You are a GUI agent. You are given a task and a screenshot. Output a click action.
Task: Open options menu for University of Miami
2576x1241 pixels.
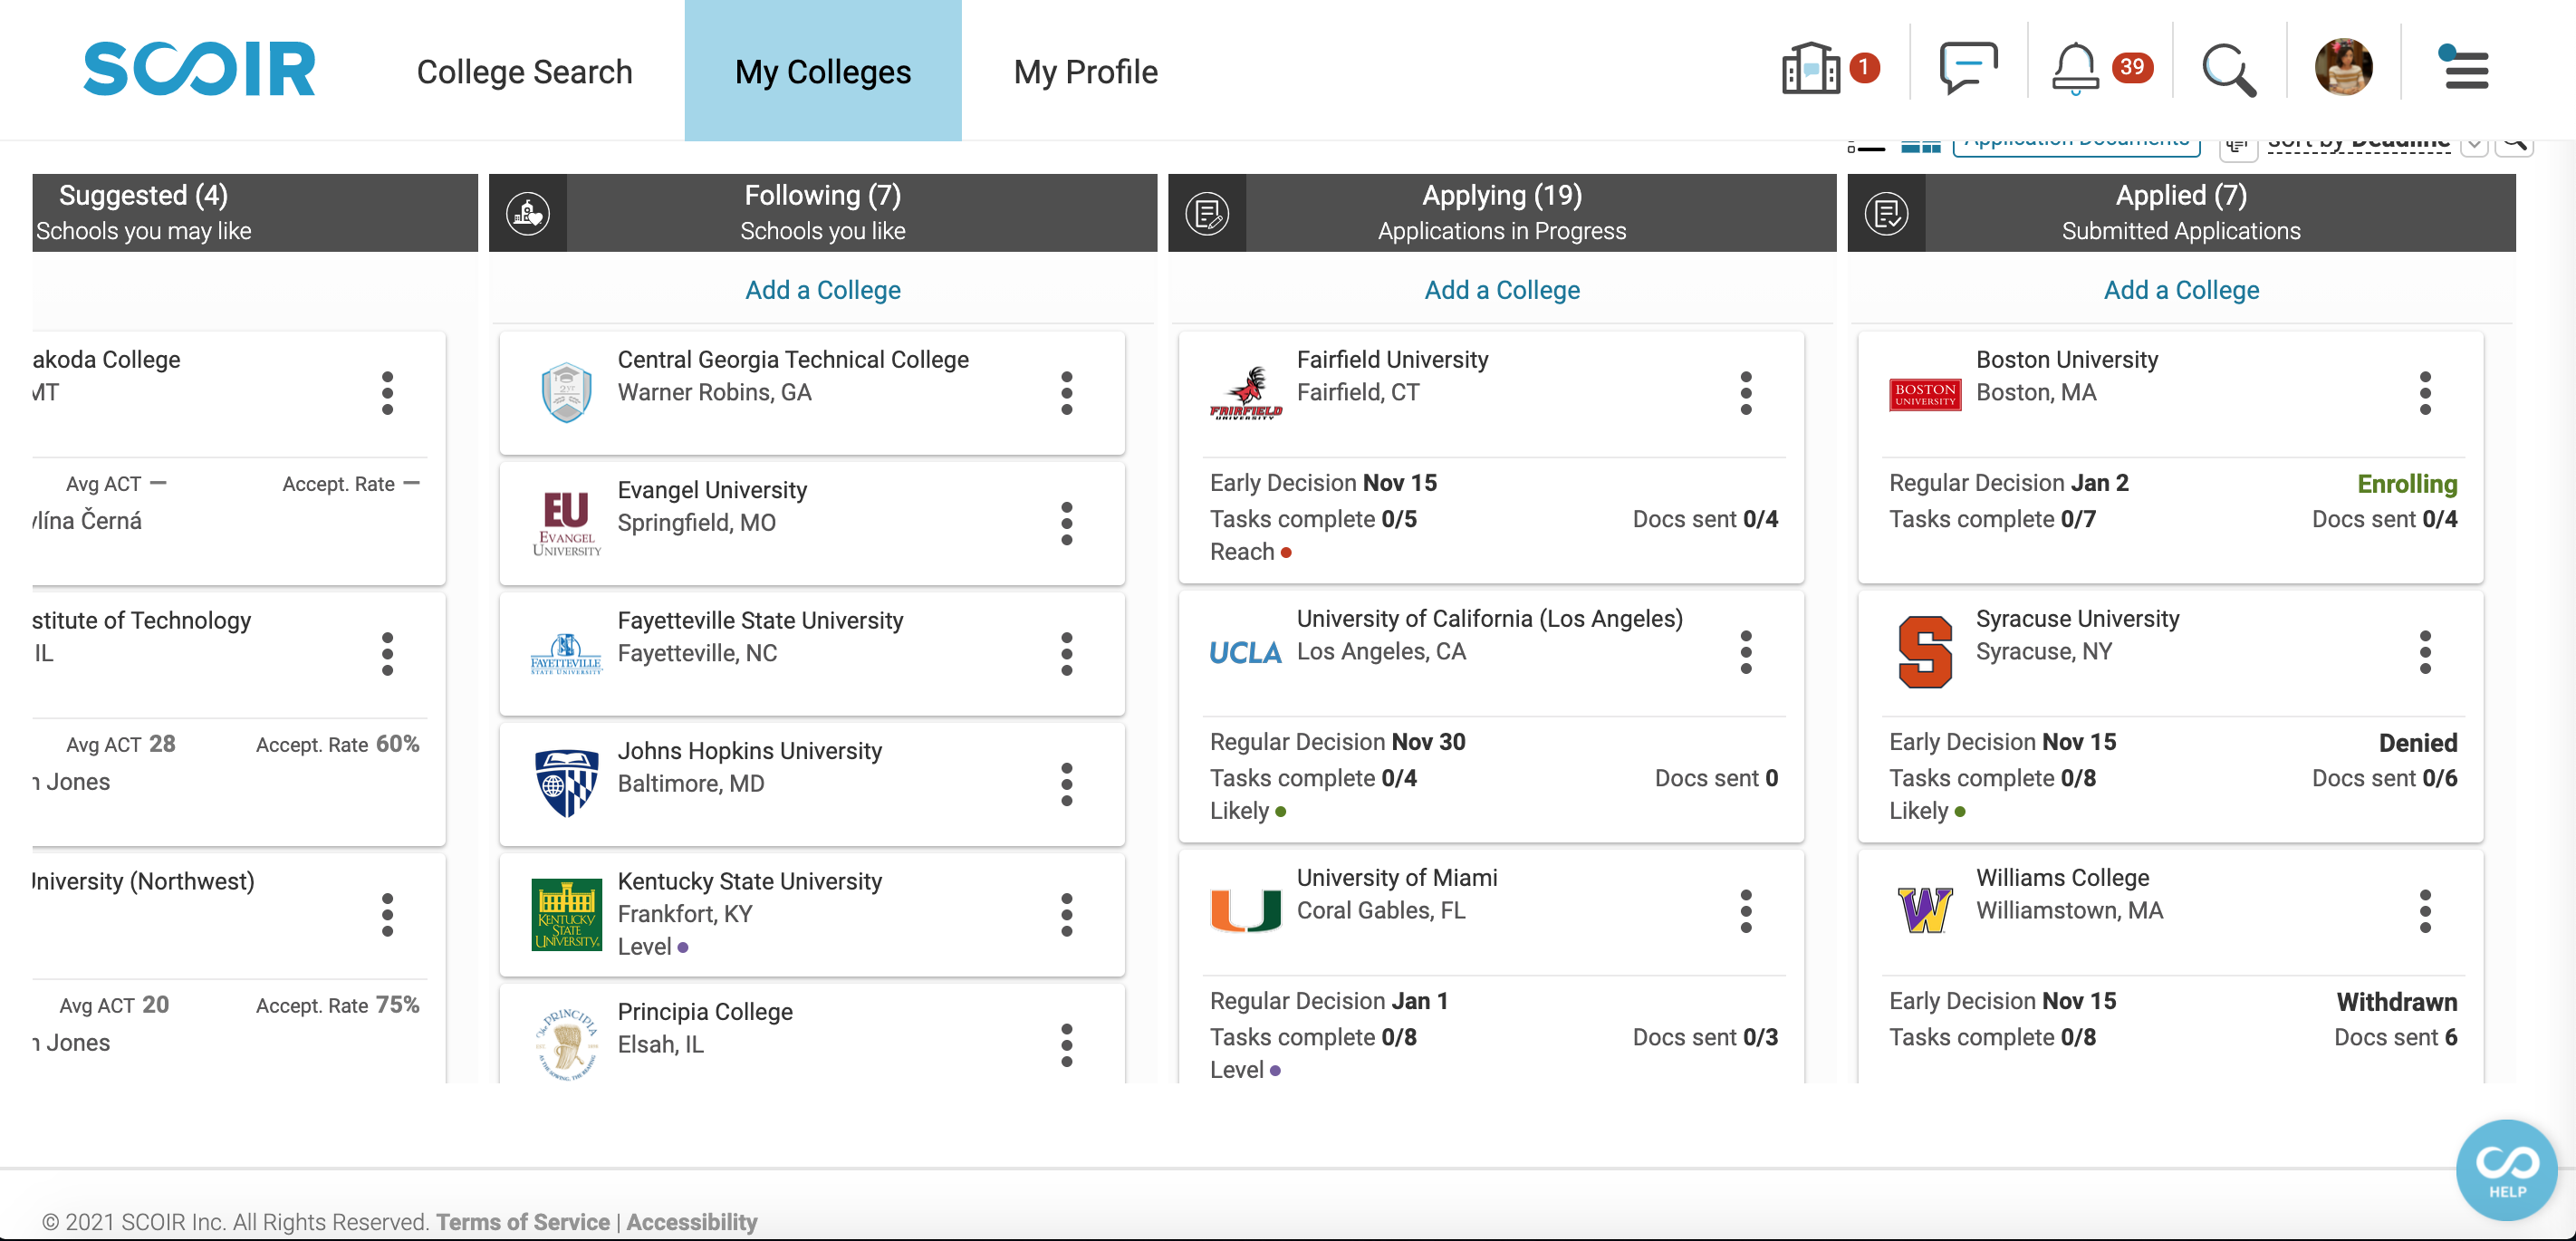(1746, 911)
